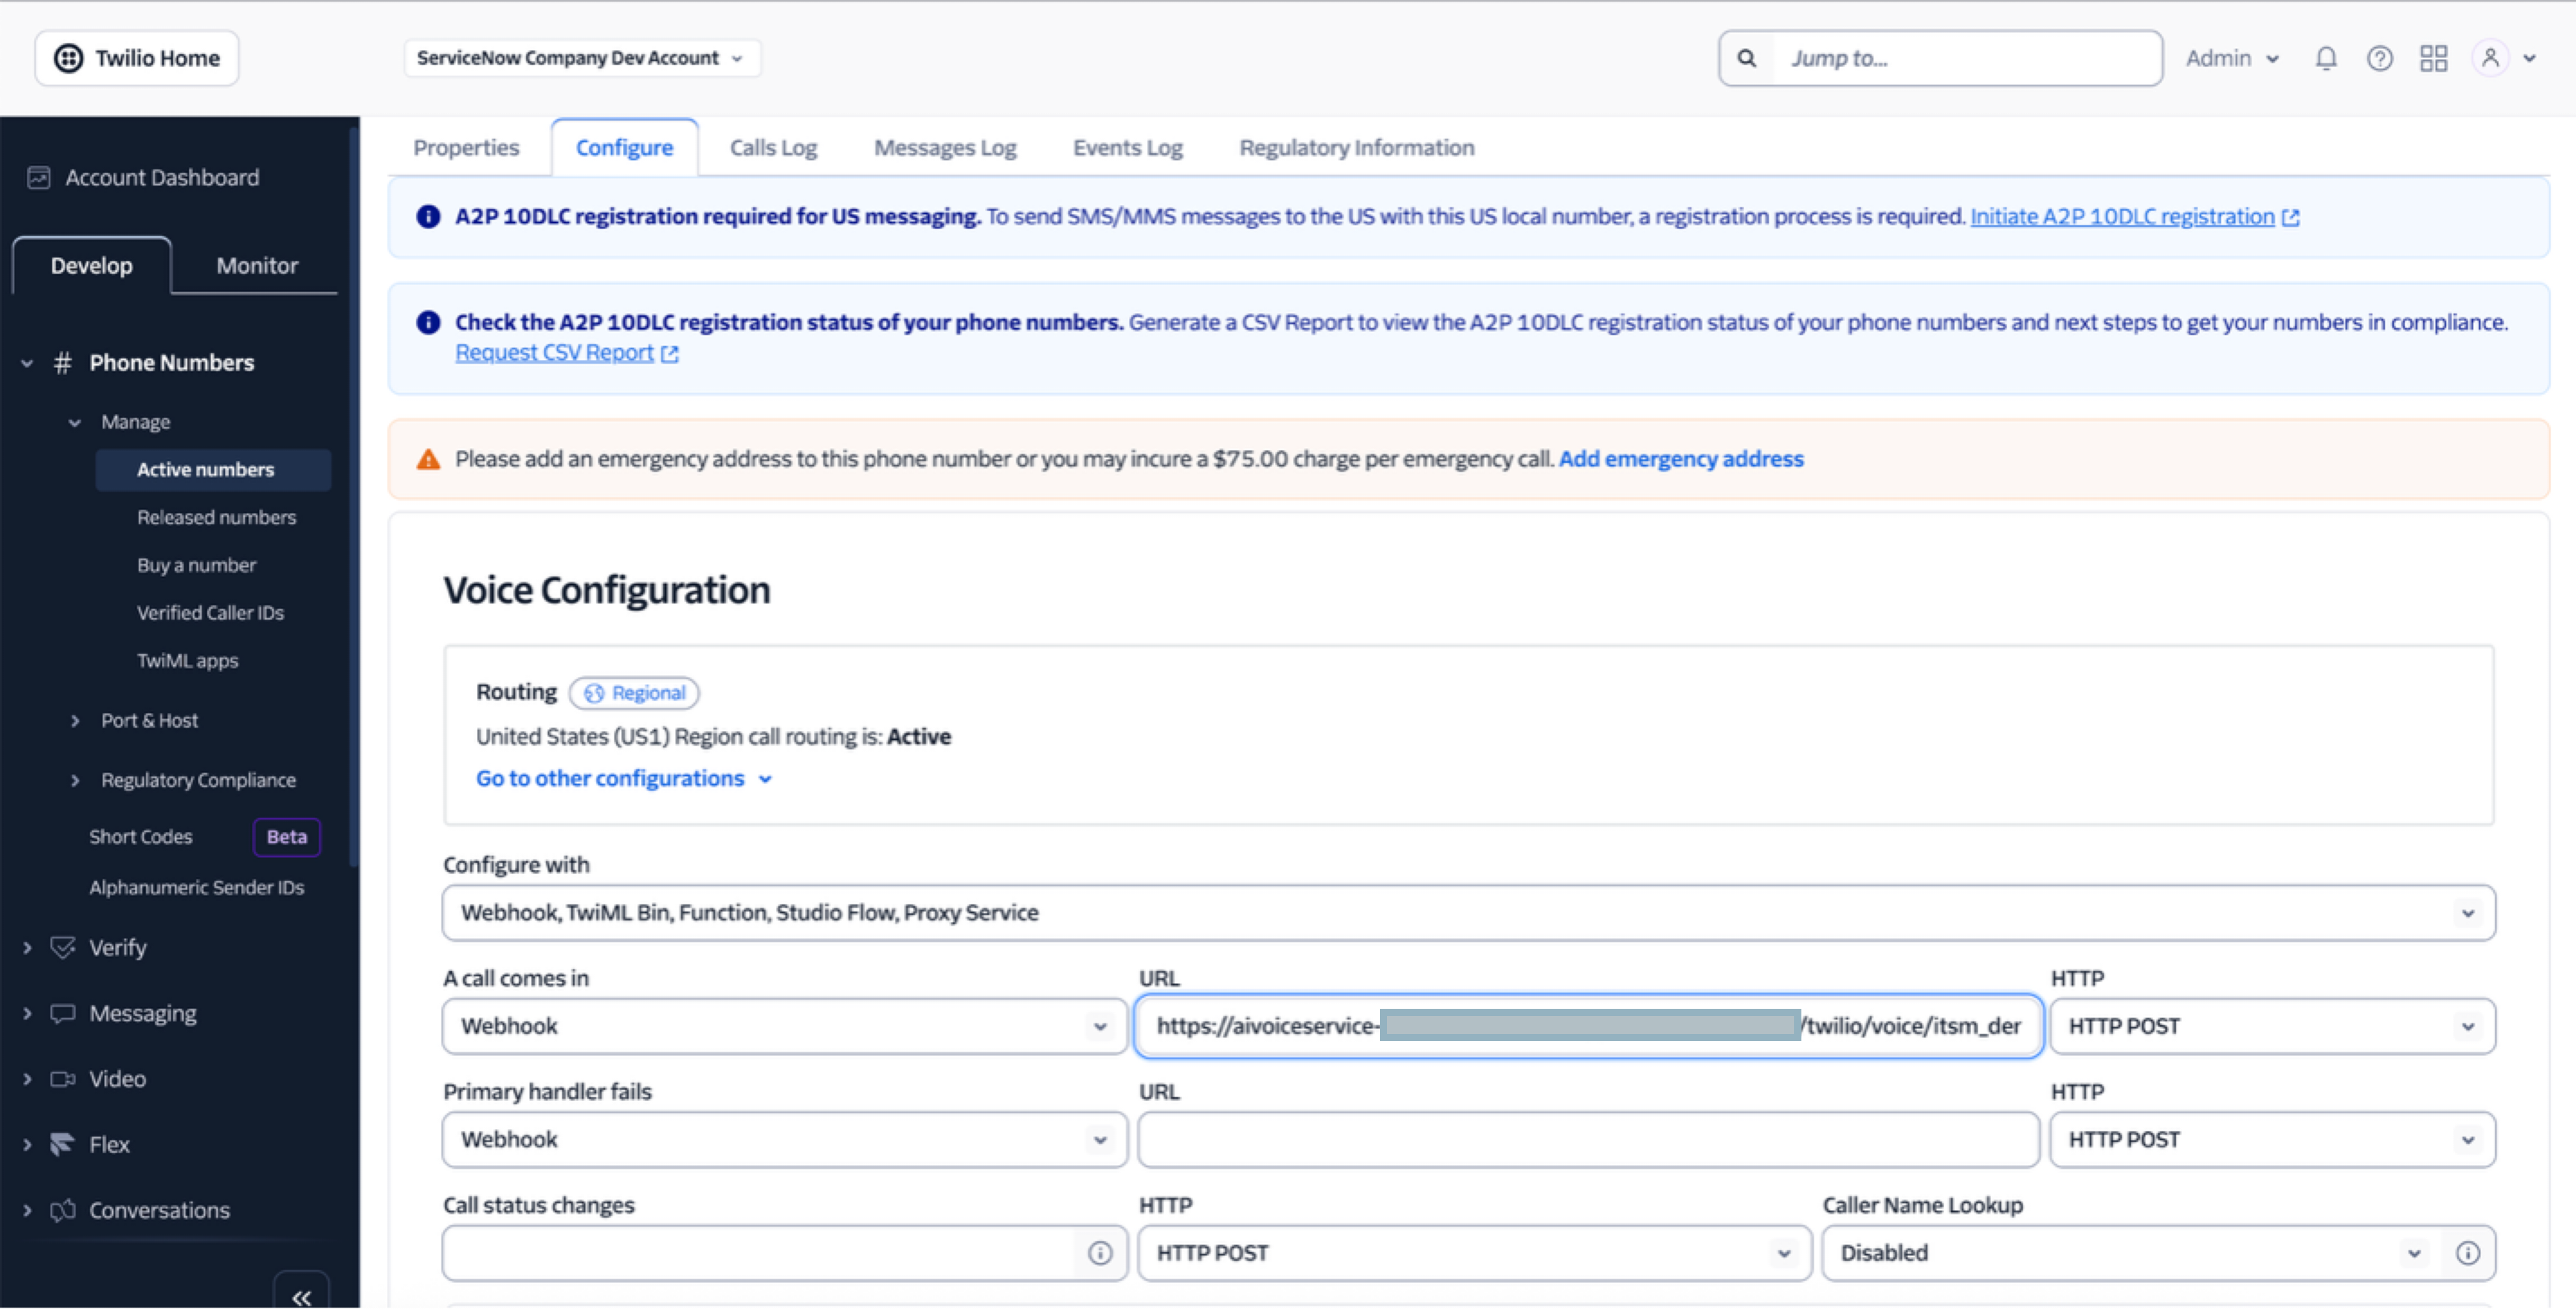Open HTTP method dropdown for incoming call
The image size is (2576, 1315).
(2272, 1027)
